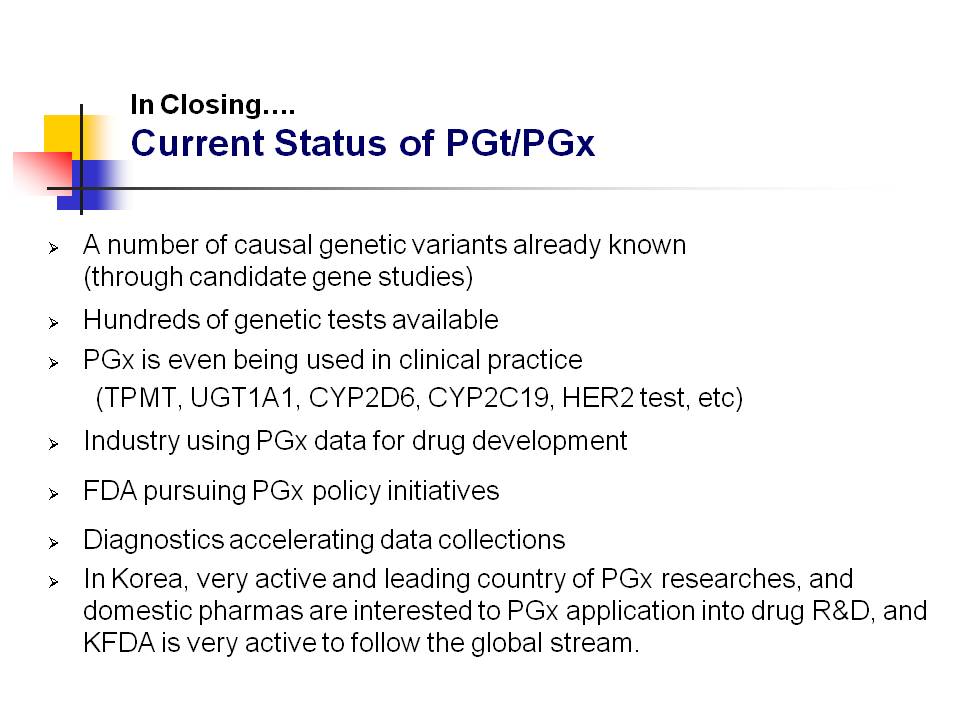Click the yellow square in slide logo

[63, 135]
